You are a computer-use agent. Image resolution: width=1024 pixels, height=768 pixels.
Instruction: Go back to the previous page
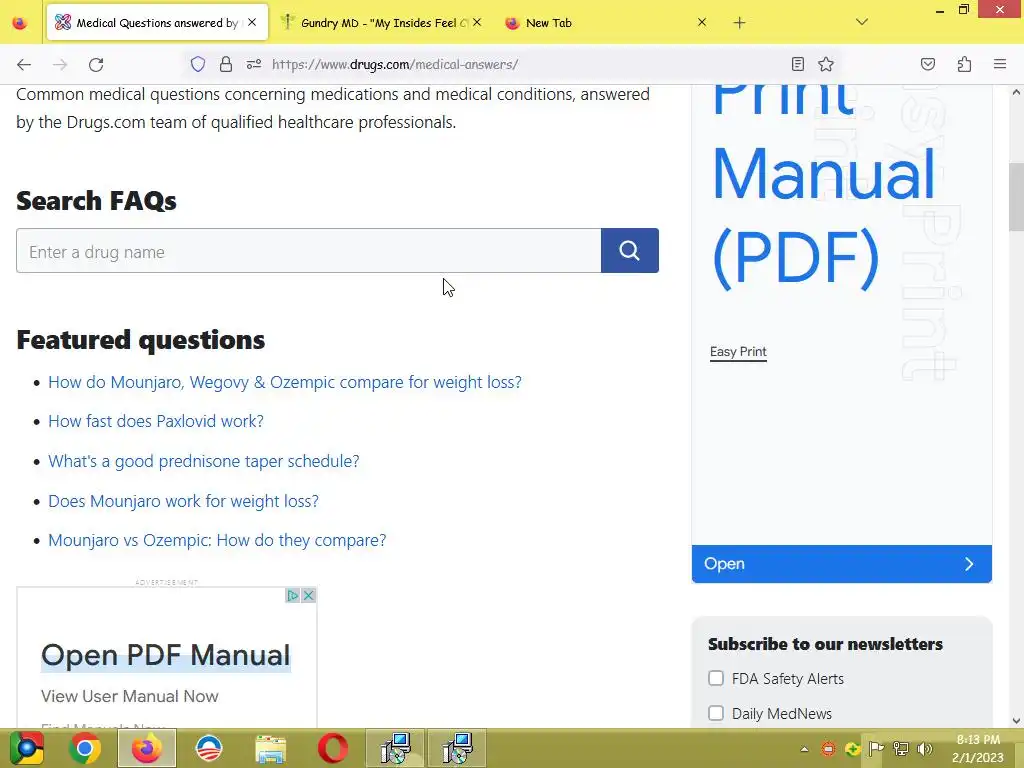click(24, 64)
